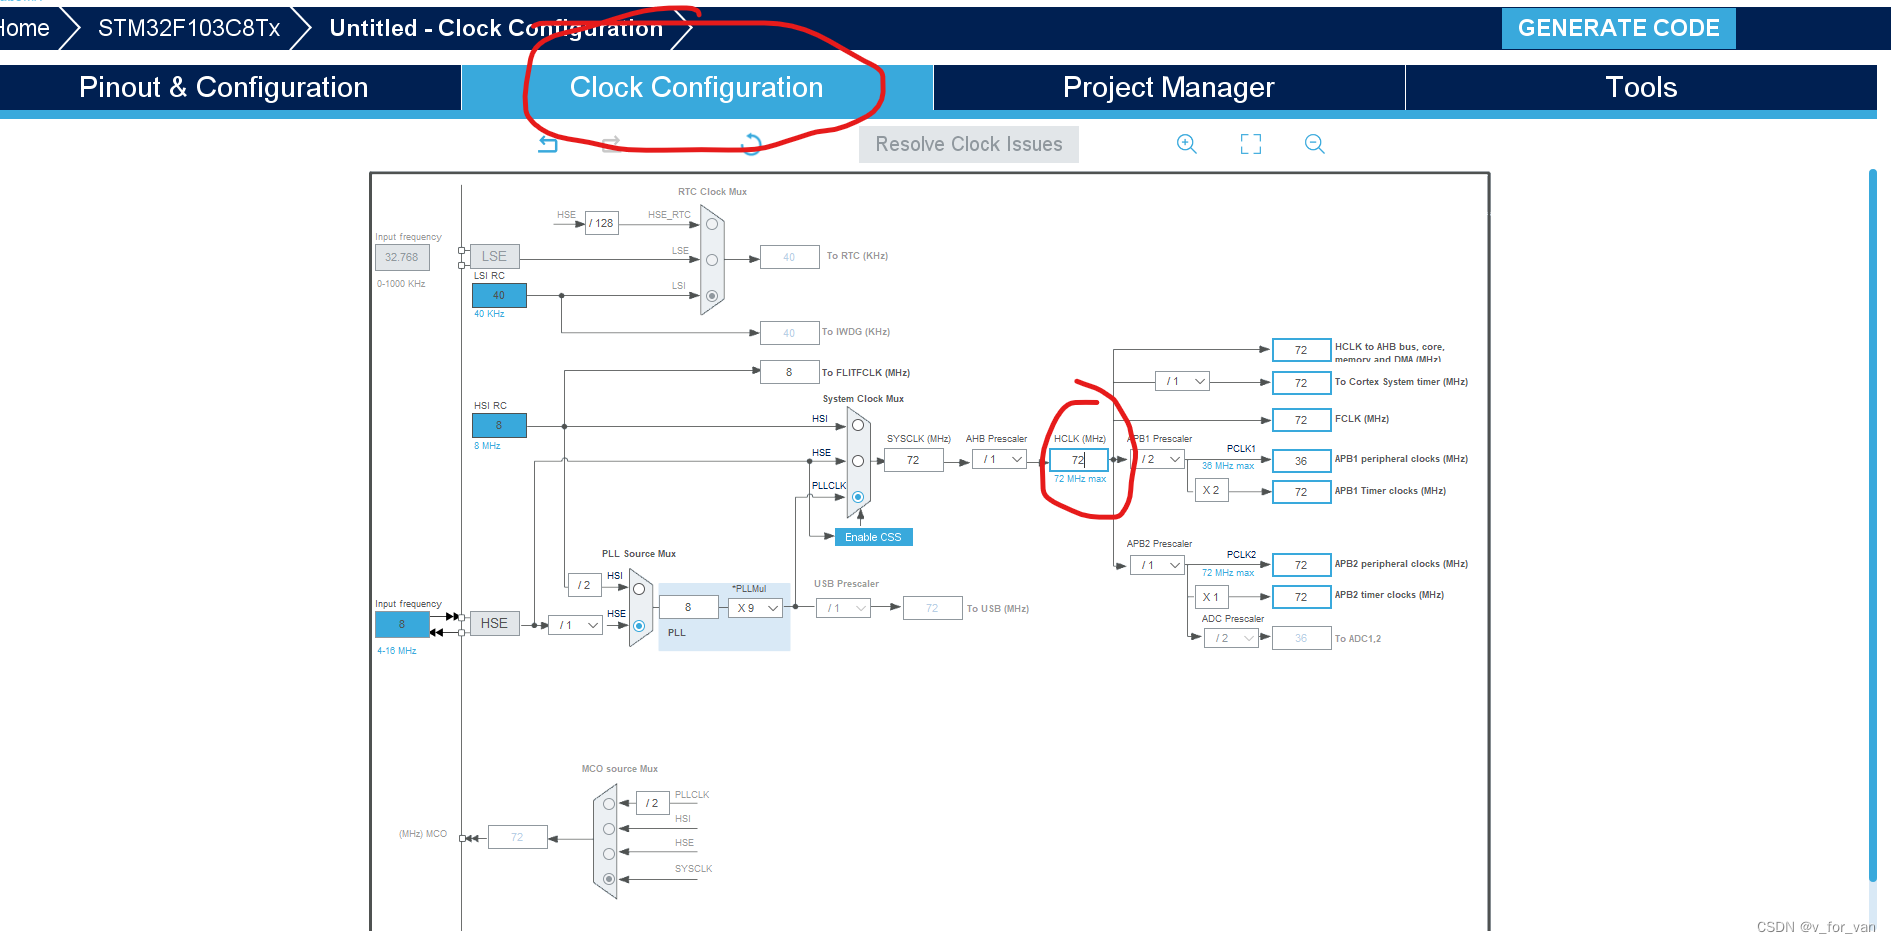The width and height of the screenshot is (1891, 943).
Task: Select LSI in RTC Clock Mux
Action: pyautogui.click(x=712, y=296)
